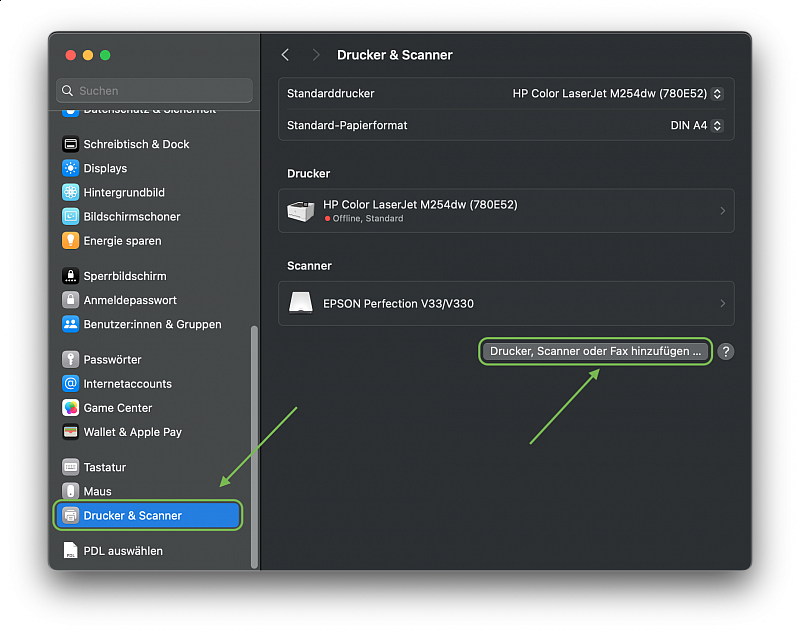Screen dimensions: 800x635
Task: Click the Hintergrundbild flower icon
Action: click(x=70, y=192)
